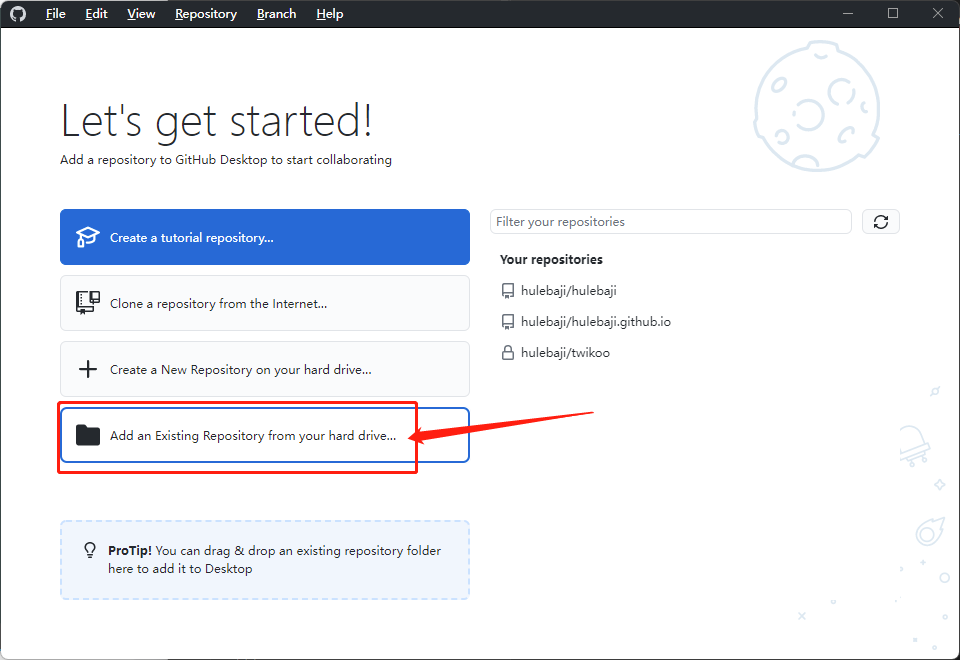
Task: Click the ProTip drag and drop text
Action: 274,560
